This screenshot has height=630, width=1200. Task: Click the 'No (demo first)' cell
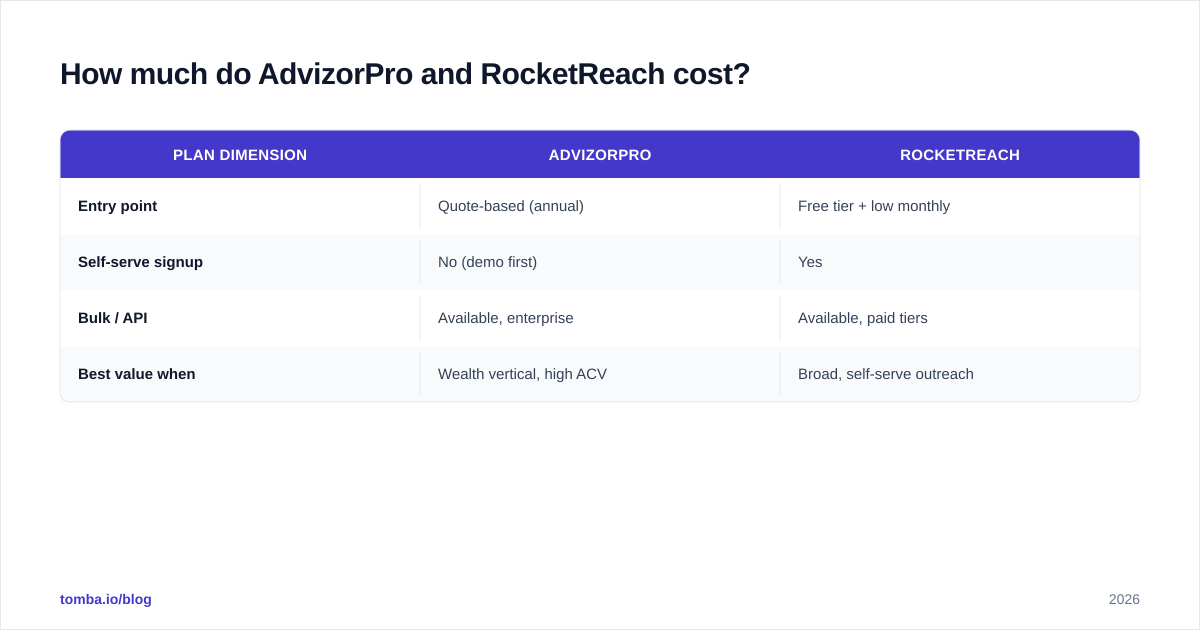pos(600,262)
